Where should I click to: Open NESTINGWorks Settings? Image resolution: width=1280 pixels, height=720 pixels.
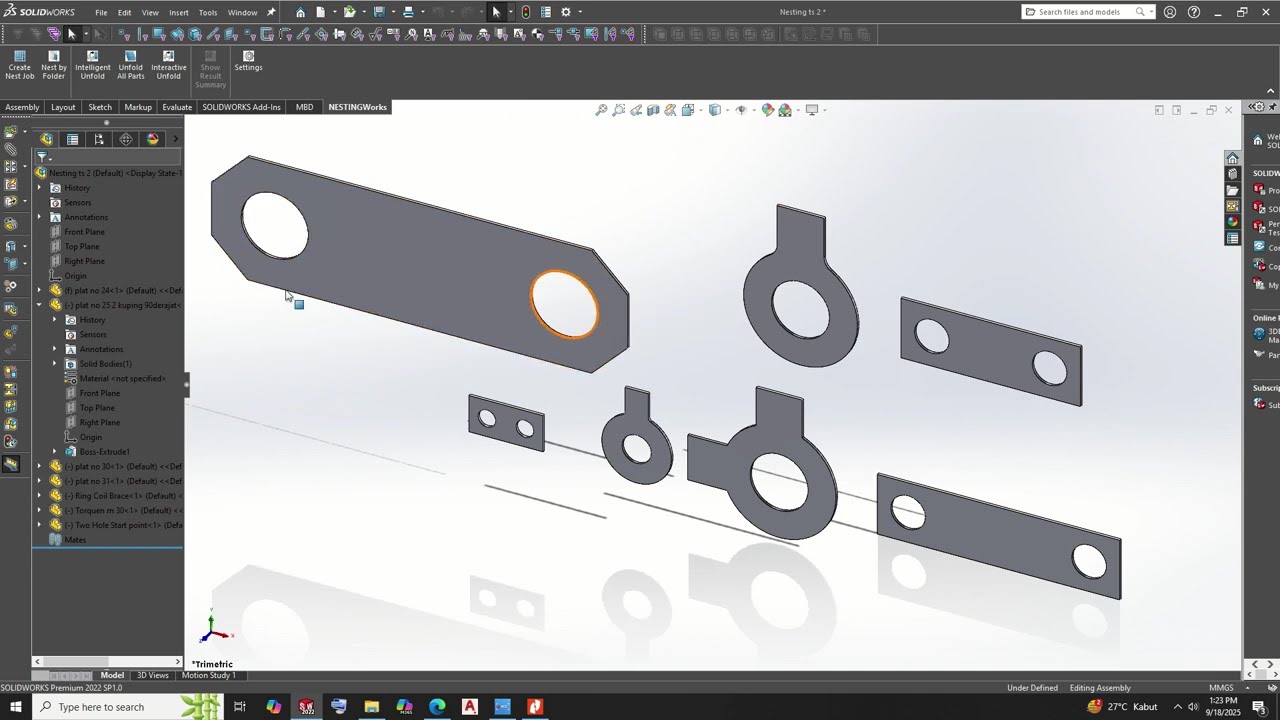pos(248,60)
